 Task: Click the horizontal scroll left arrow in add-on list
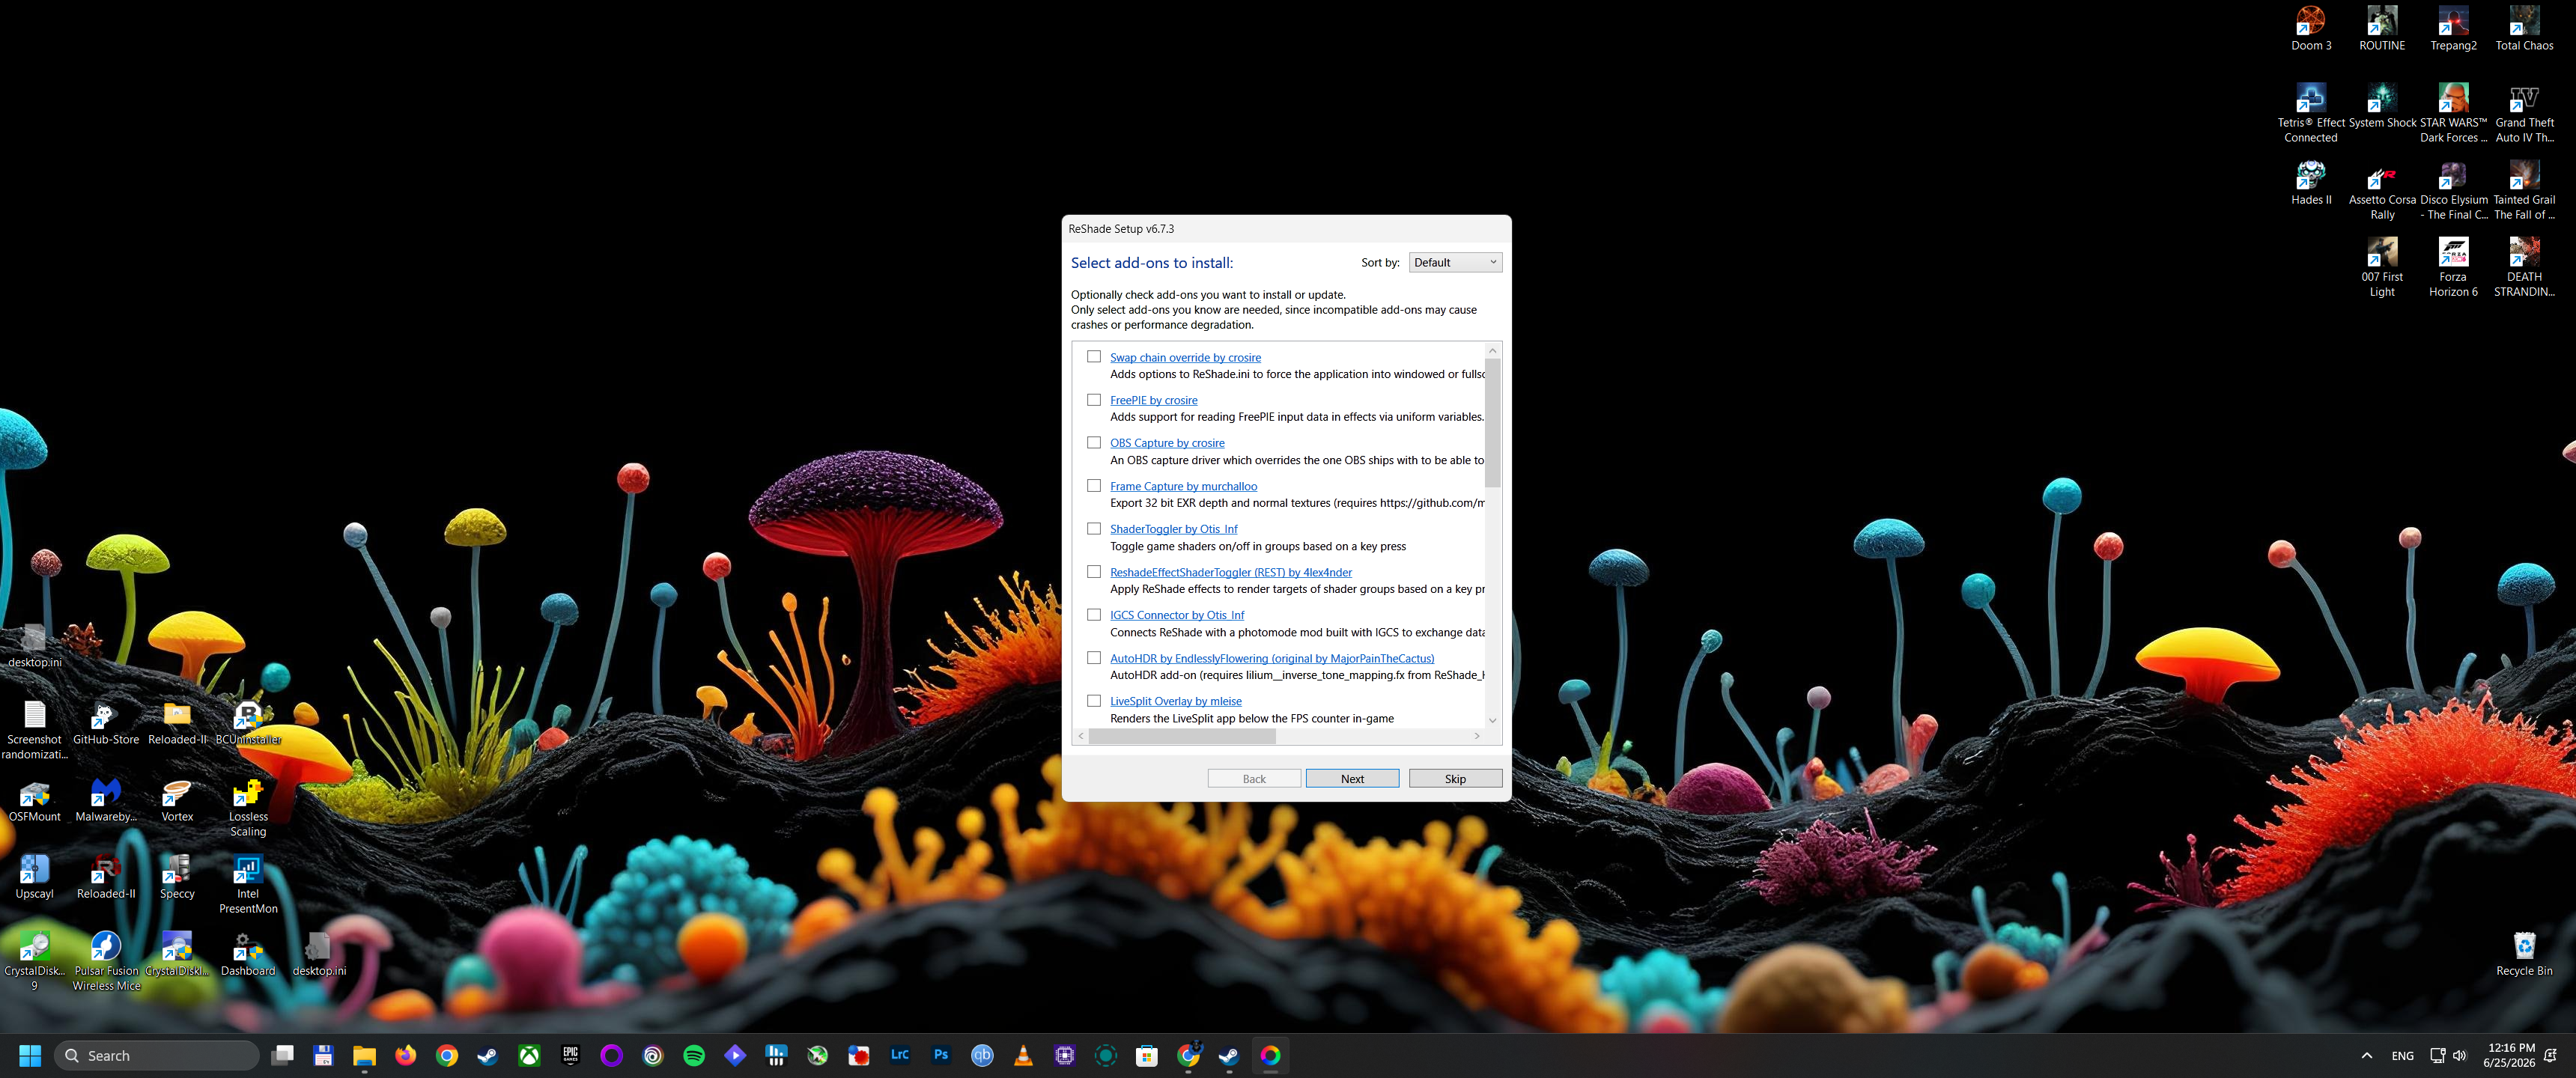pyautogui.click(x=1081, y=736)
